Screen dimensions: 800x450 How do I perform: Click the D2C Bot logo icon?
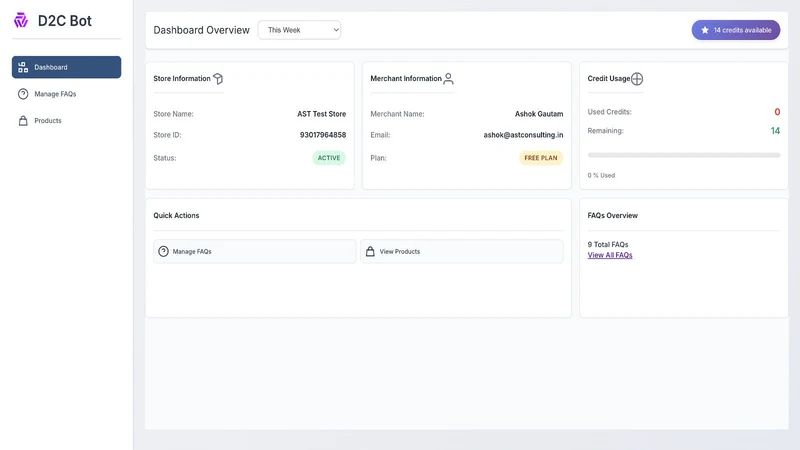point(21,20)
